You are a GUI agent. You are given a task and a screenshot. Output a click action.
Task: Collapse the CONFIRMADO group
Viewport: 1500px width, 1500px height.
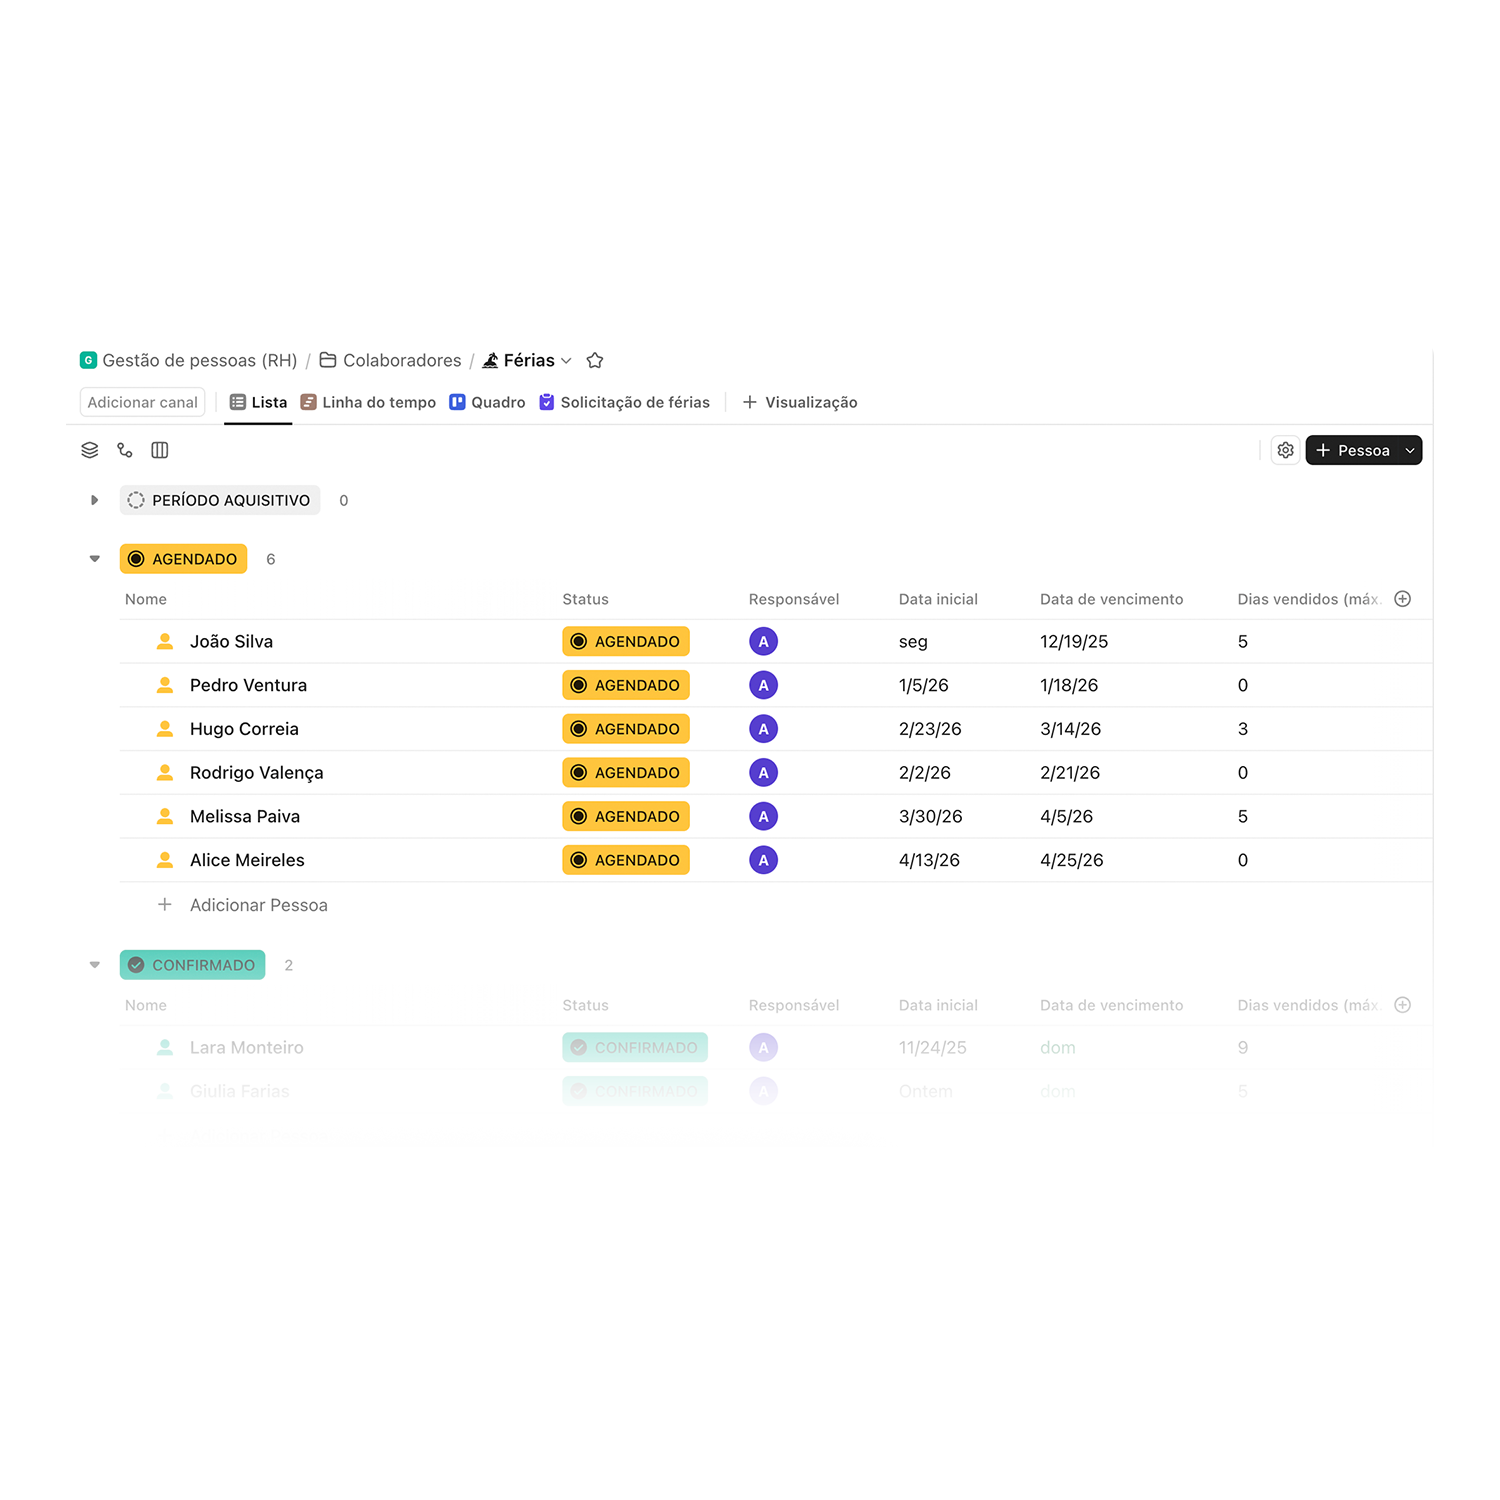click(95, 965)
